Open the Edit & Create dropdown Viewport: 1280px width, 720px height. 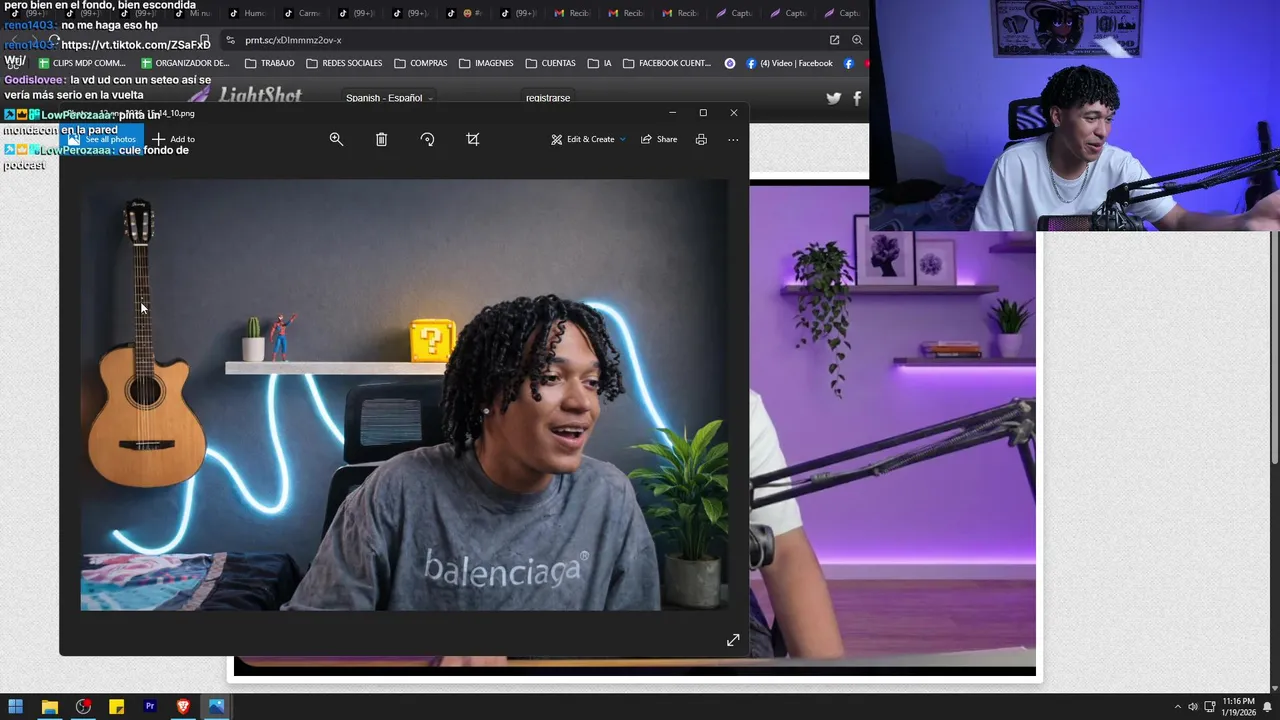coord(588,139)
